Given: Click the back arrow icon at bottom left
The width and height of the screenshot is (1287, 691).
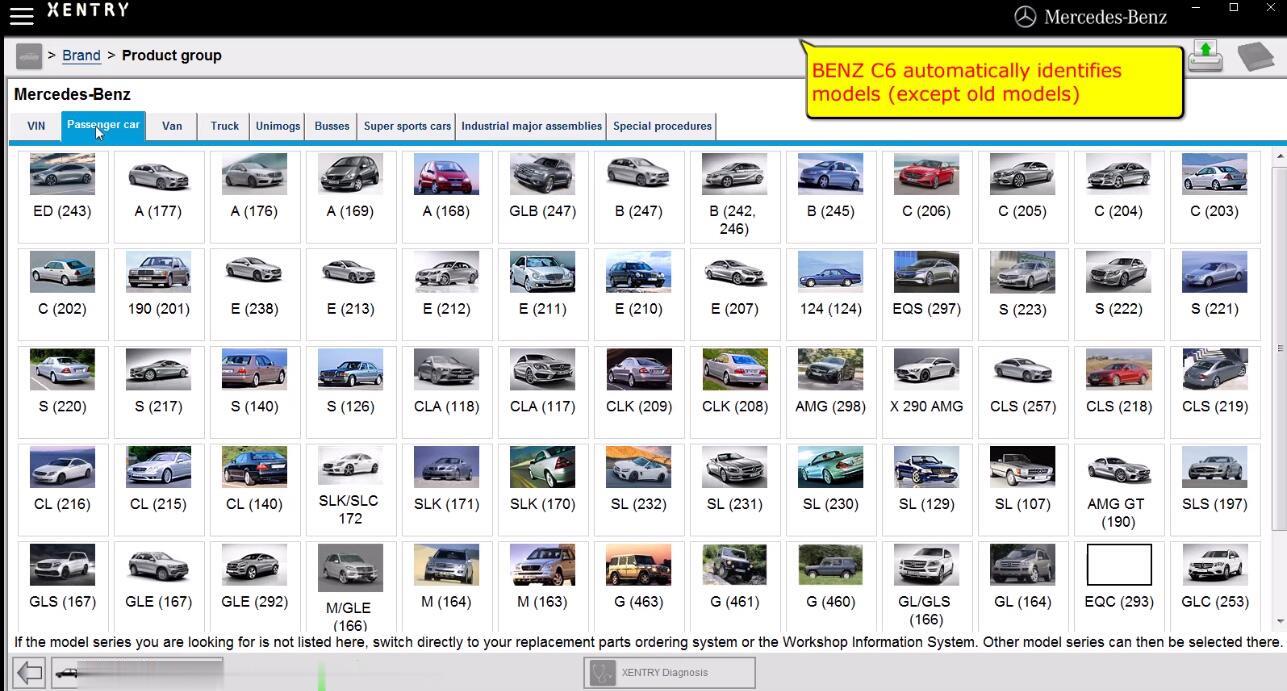Looking at the screenshot, I should (29, 673).
